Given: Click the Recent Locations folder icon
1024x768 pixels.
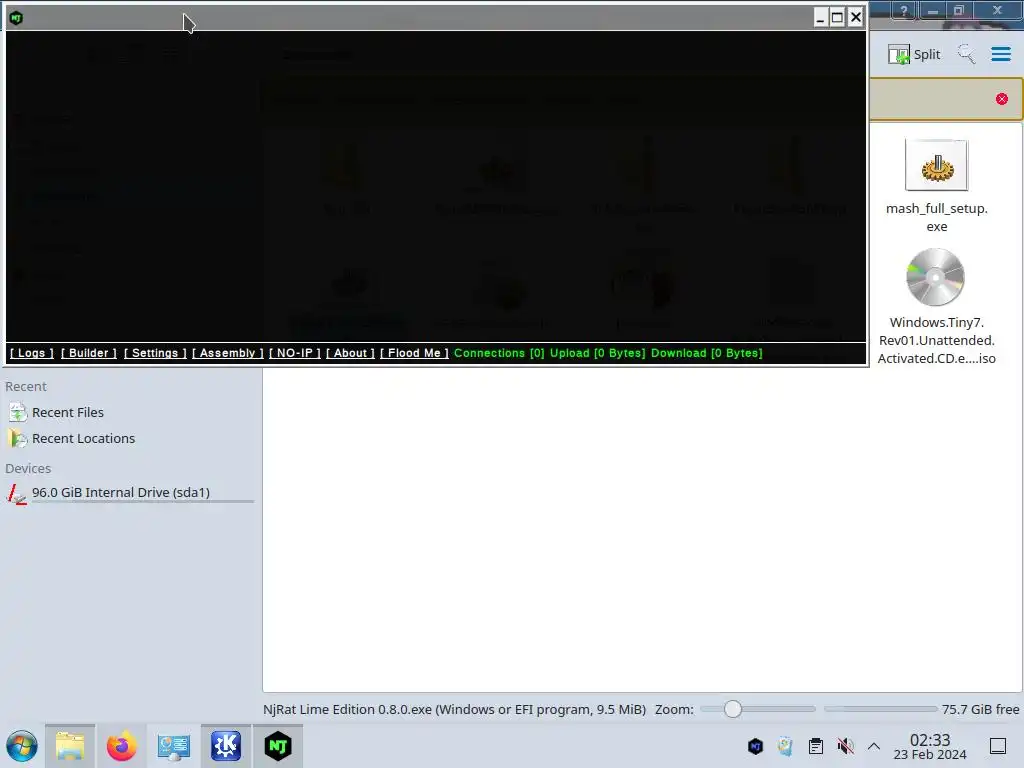Looking at the screenshot, I should [18, 438].
